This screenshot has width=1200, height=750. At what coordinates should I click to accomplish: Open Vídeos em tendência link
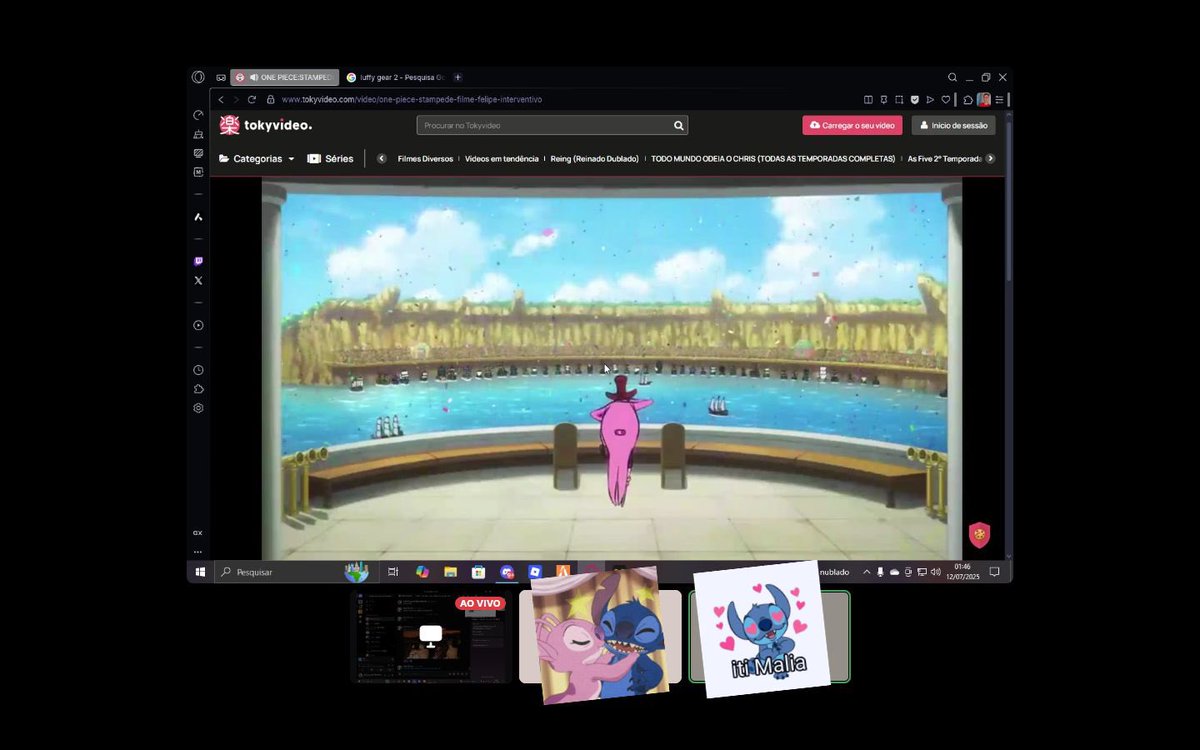[x=502, y=158]
